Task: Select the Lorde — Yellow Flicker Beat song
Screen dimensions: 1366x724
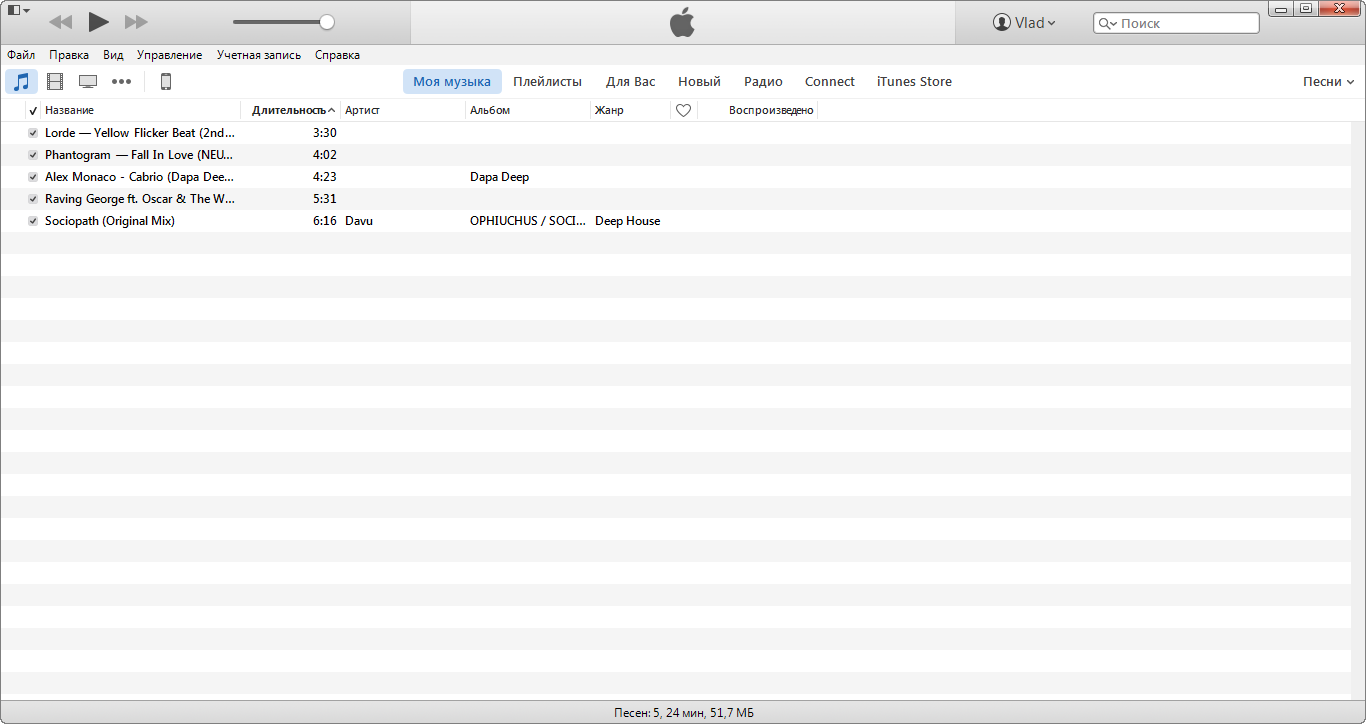Action: click(140, 133)
